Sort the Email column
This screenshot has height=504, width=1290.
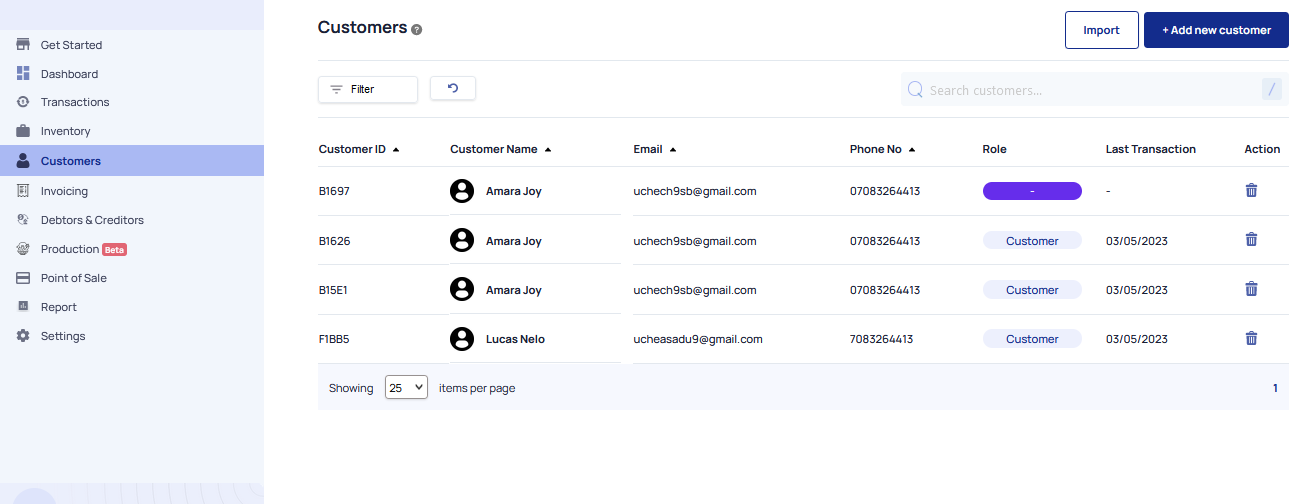coord(673,150)
